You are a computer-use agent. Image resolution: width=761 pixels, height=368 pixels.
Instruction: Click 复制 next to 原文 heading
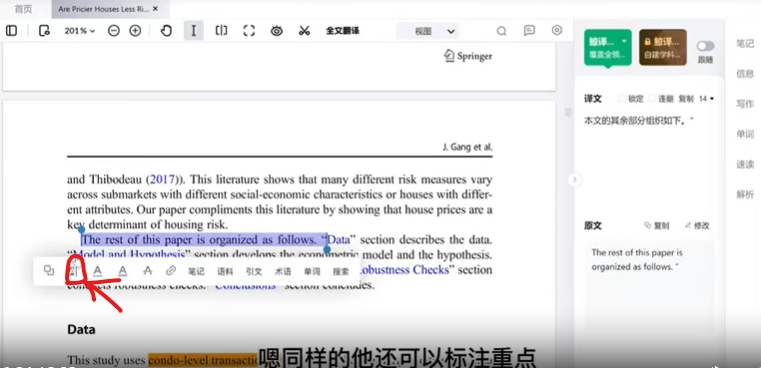pos(657,225)
